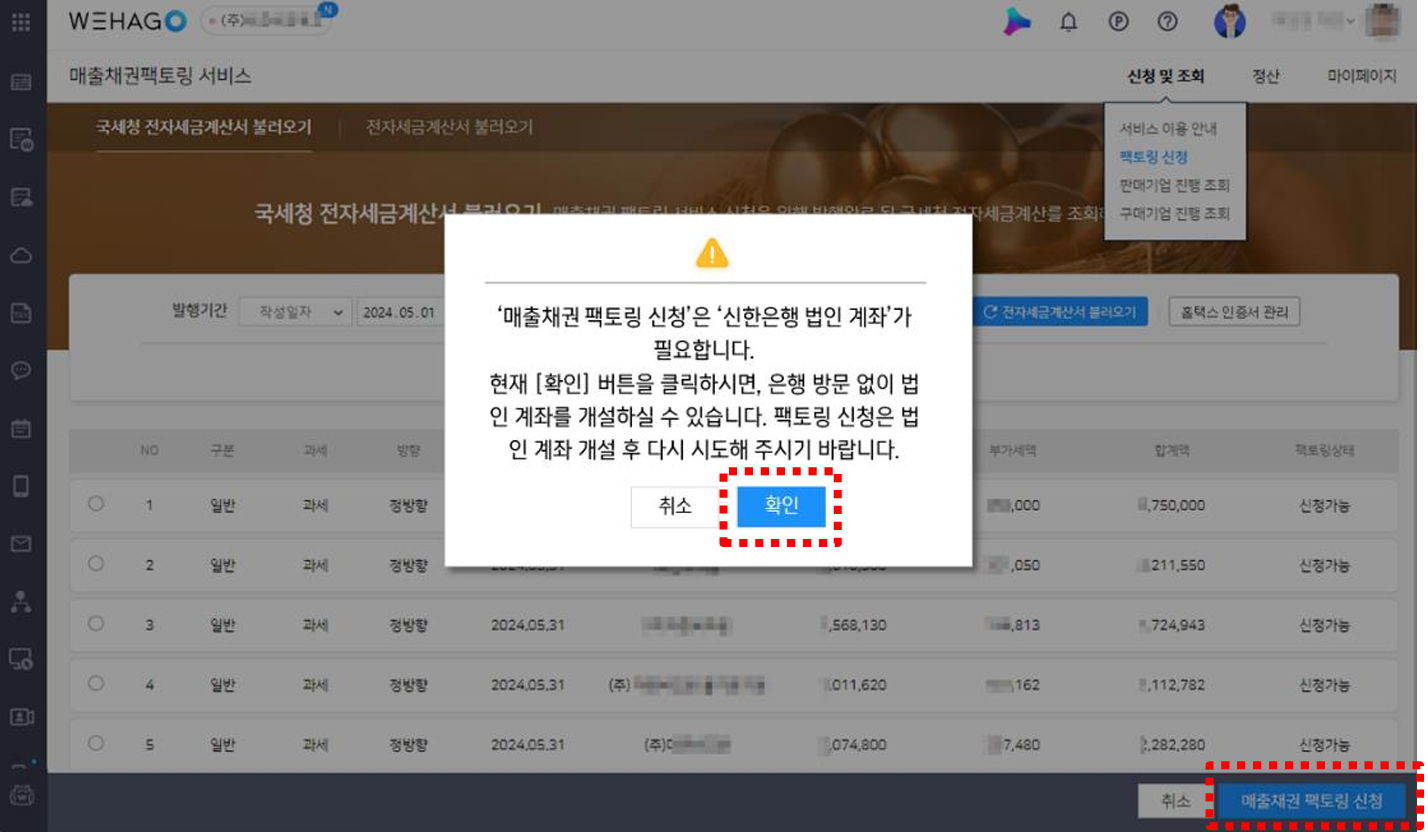Image resolution: width=1428 pixels, height=838 pixels.
Task: Open the mobile device icon in sidebar
Action: click(x=22, y=483)
